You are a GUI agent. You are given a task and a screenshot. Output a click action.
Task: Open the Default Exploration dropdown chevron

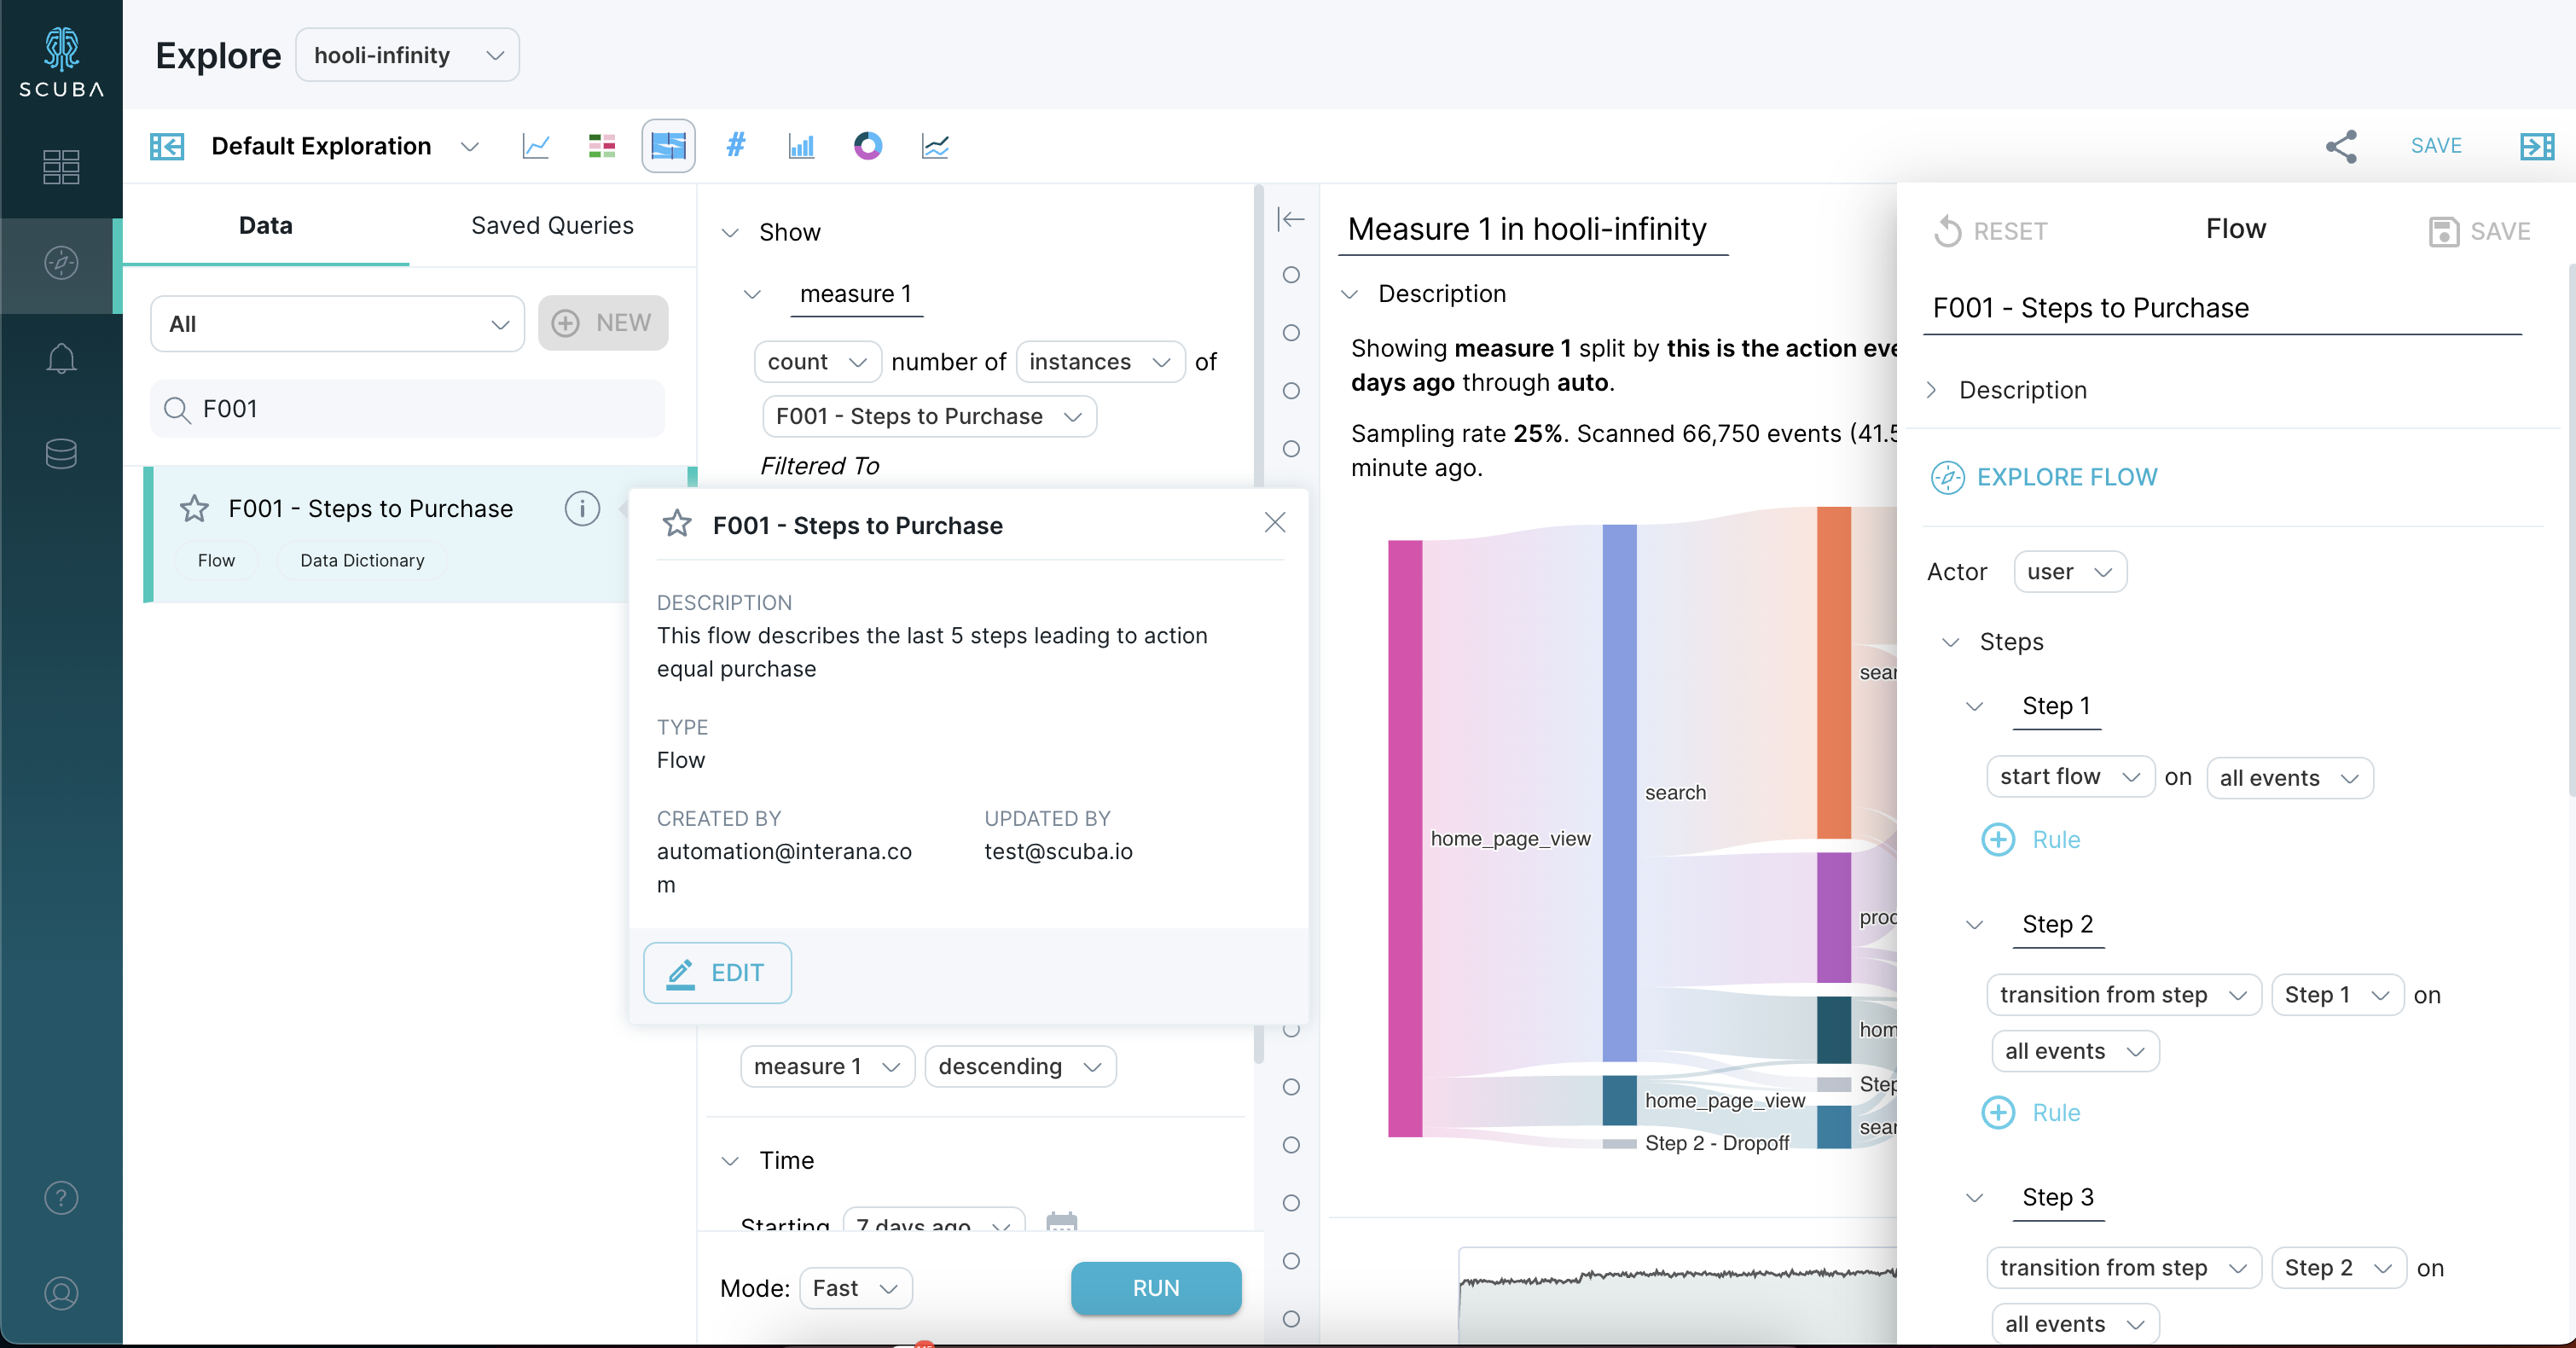469,147
